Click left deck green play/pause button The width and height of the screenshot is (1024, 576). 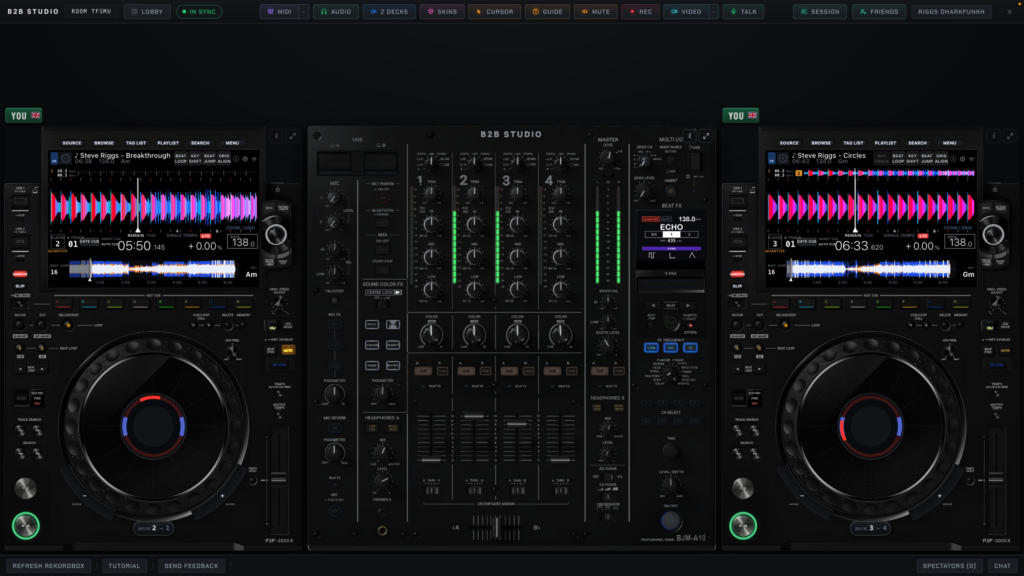point(25,526)
